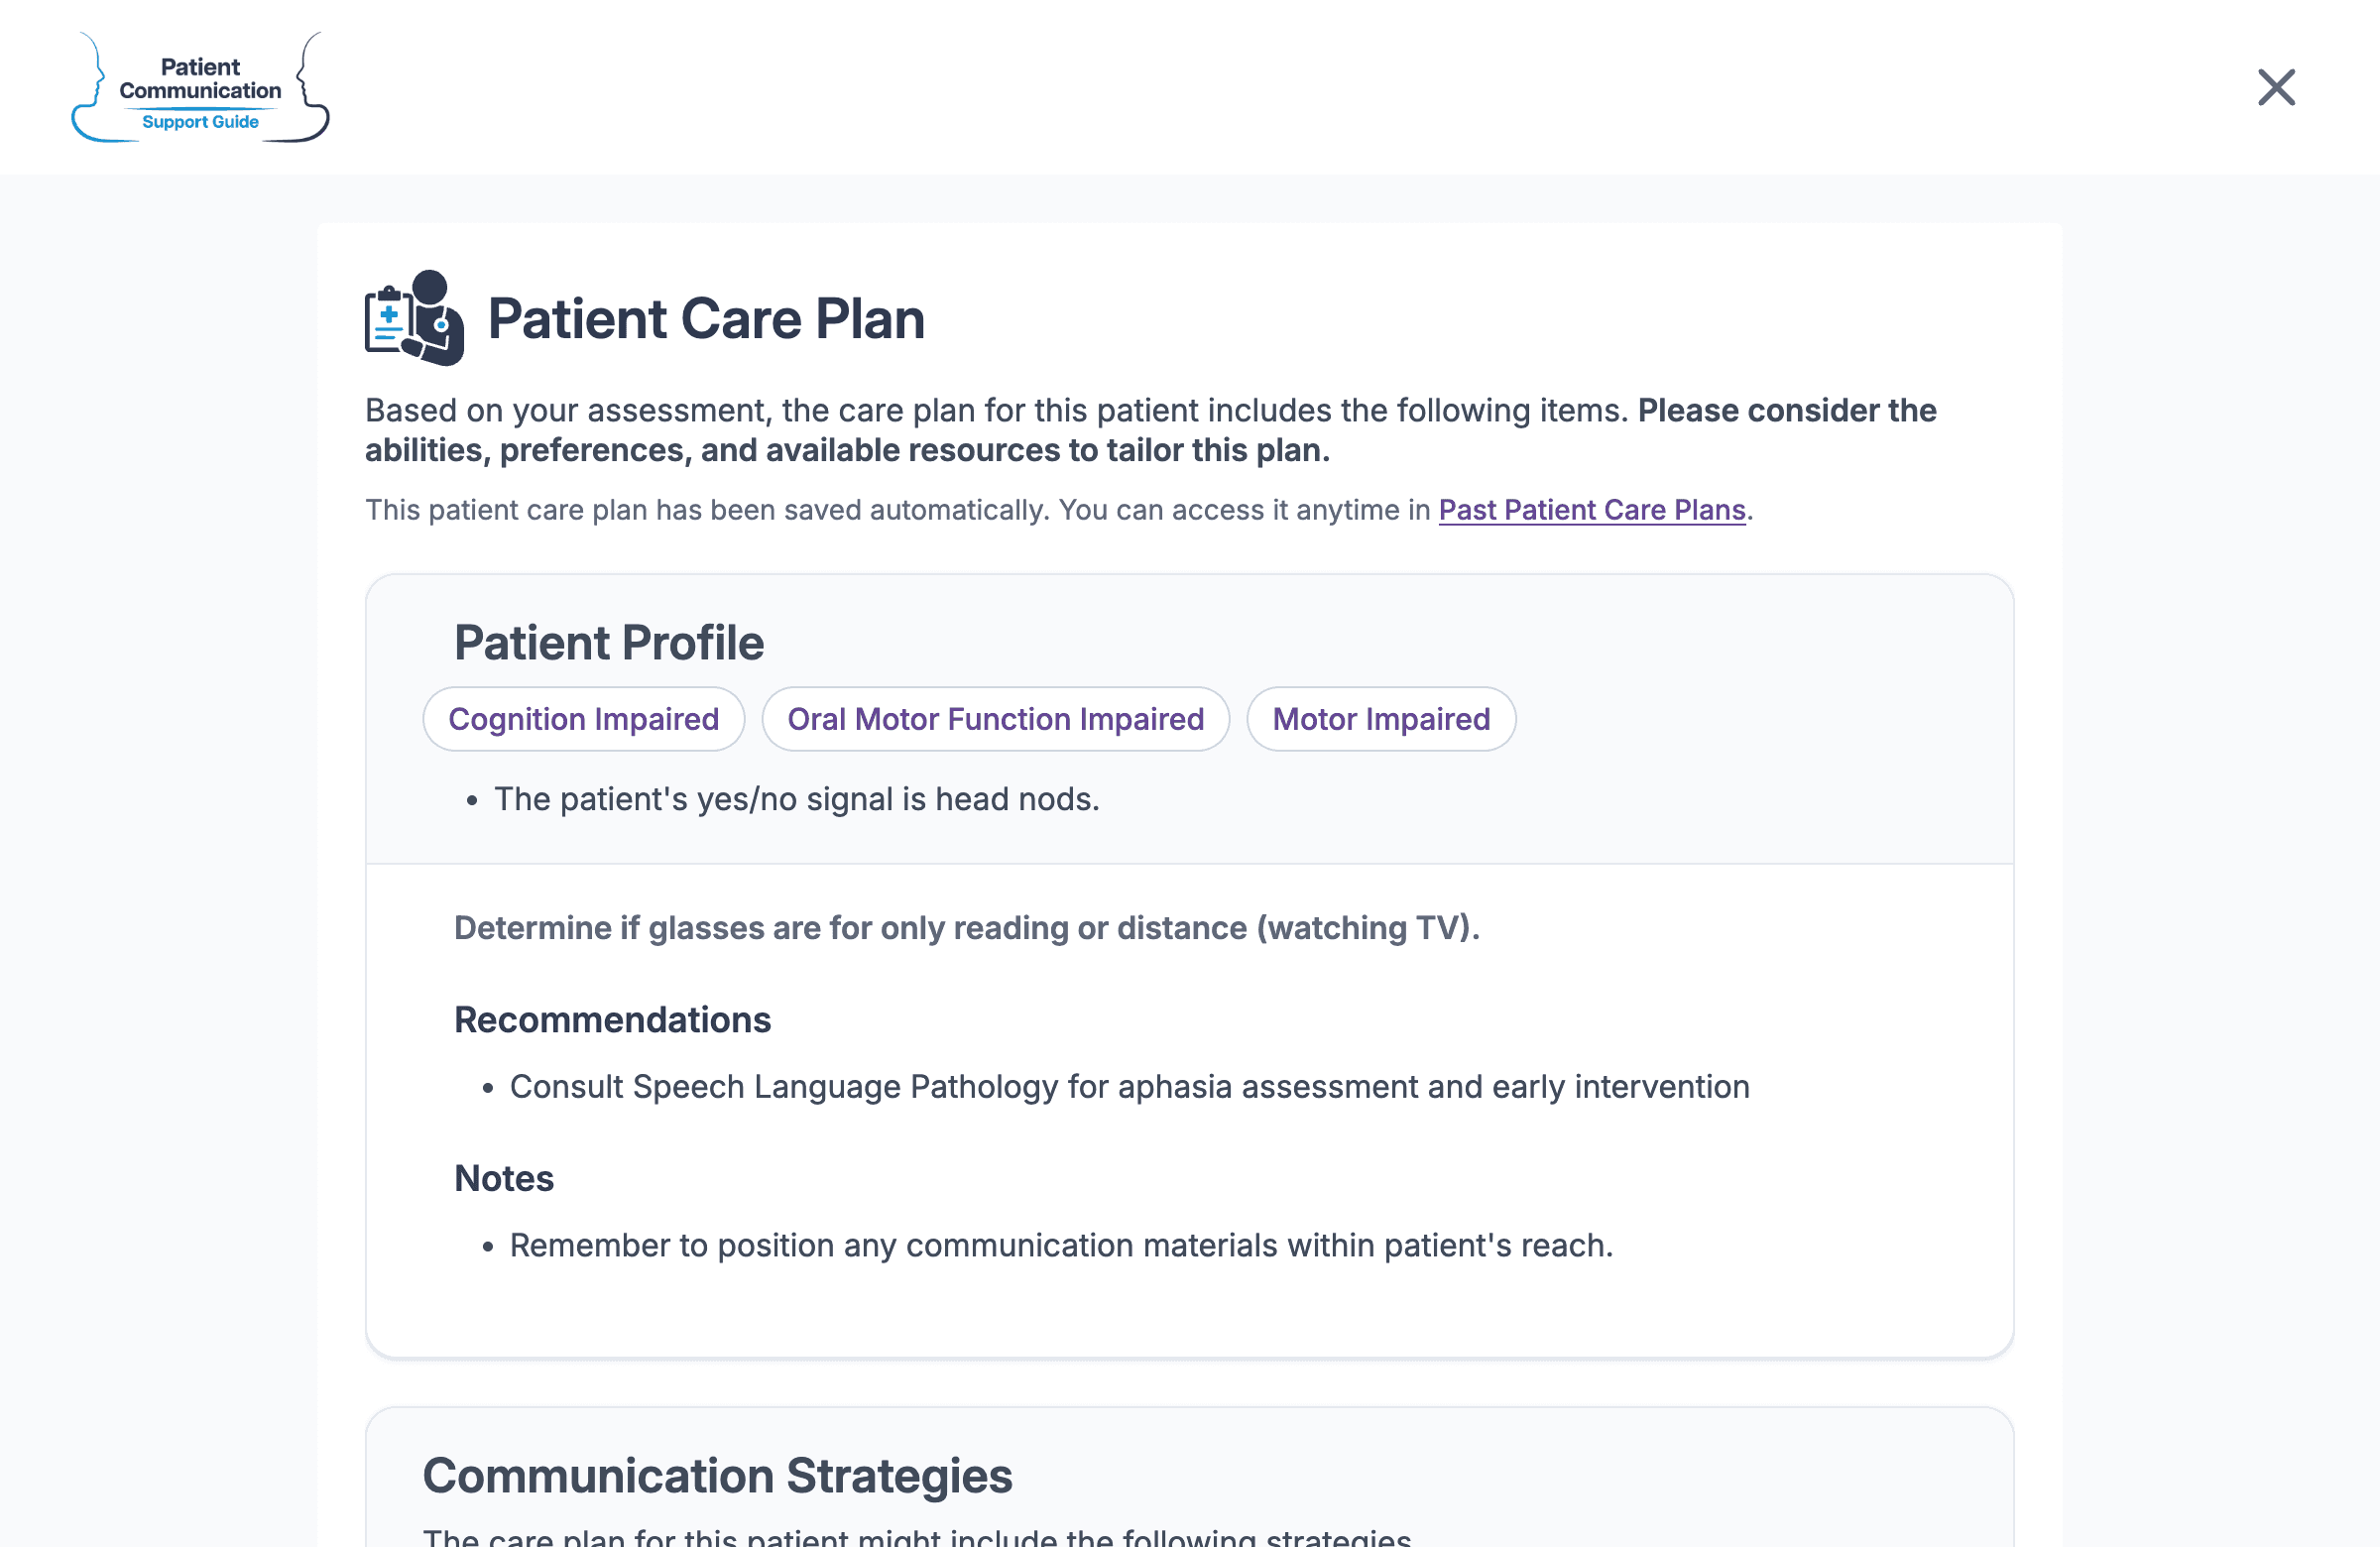This screenshot has height=1547, width=2380.
Task: Click the yes/no signal head nods bullet
Action: 796,799
